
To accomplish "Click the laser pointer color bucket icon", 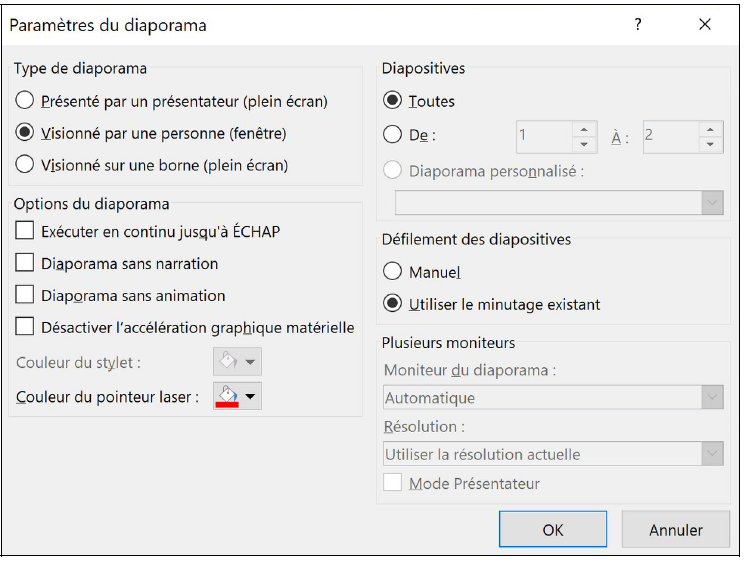I will (227, 396).
